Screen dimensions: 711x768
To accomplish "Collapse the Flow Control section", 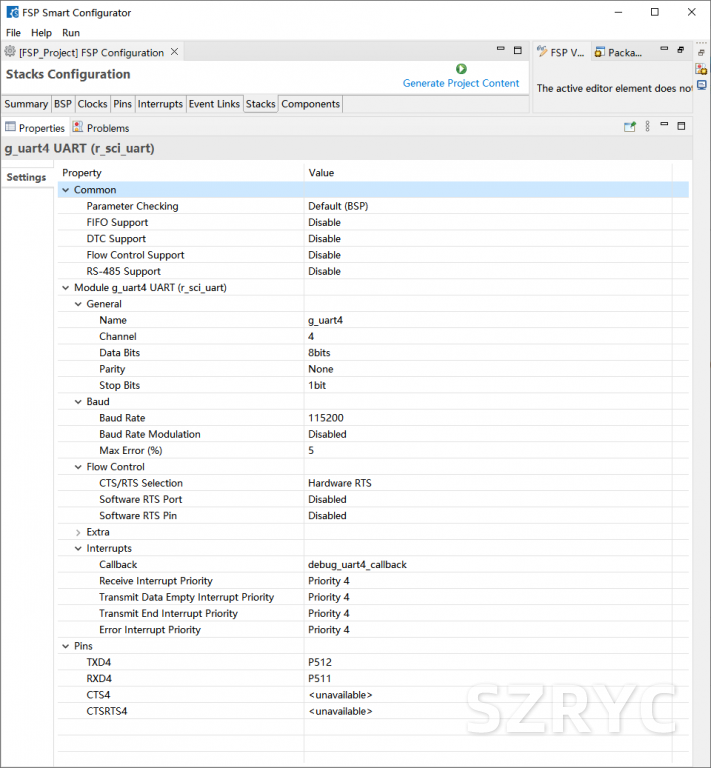I will (x=79, y=467).
